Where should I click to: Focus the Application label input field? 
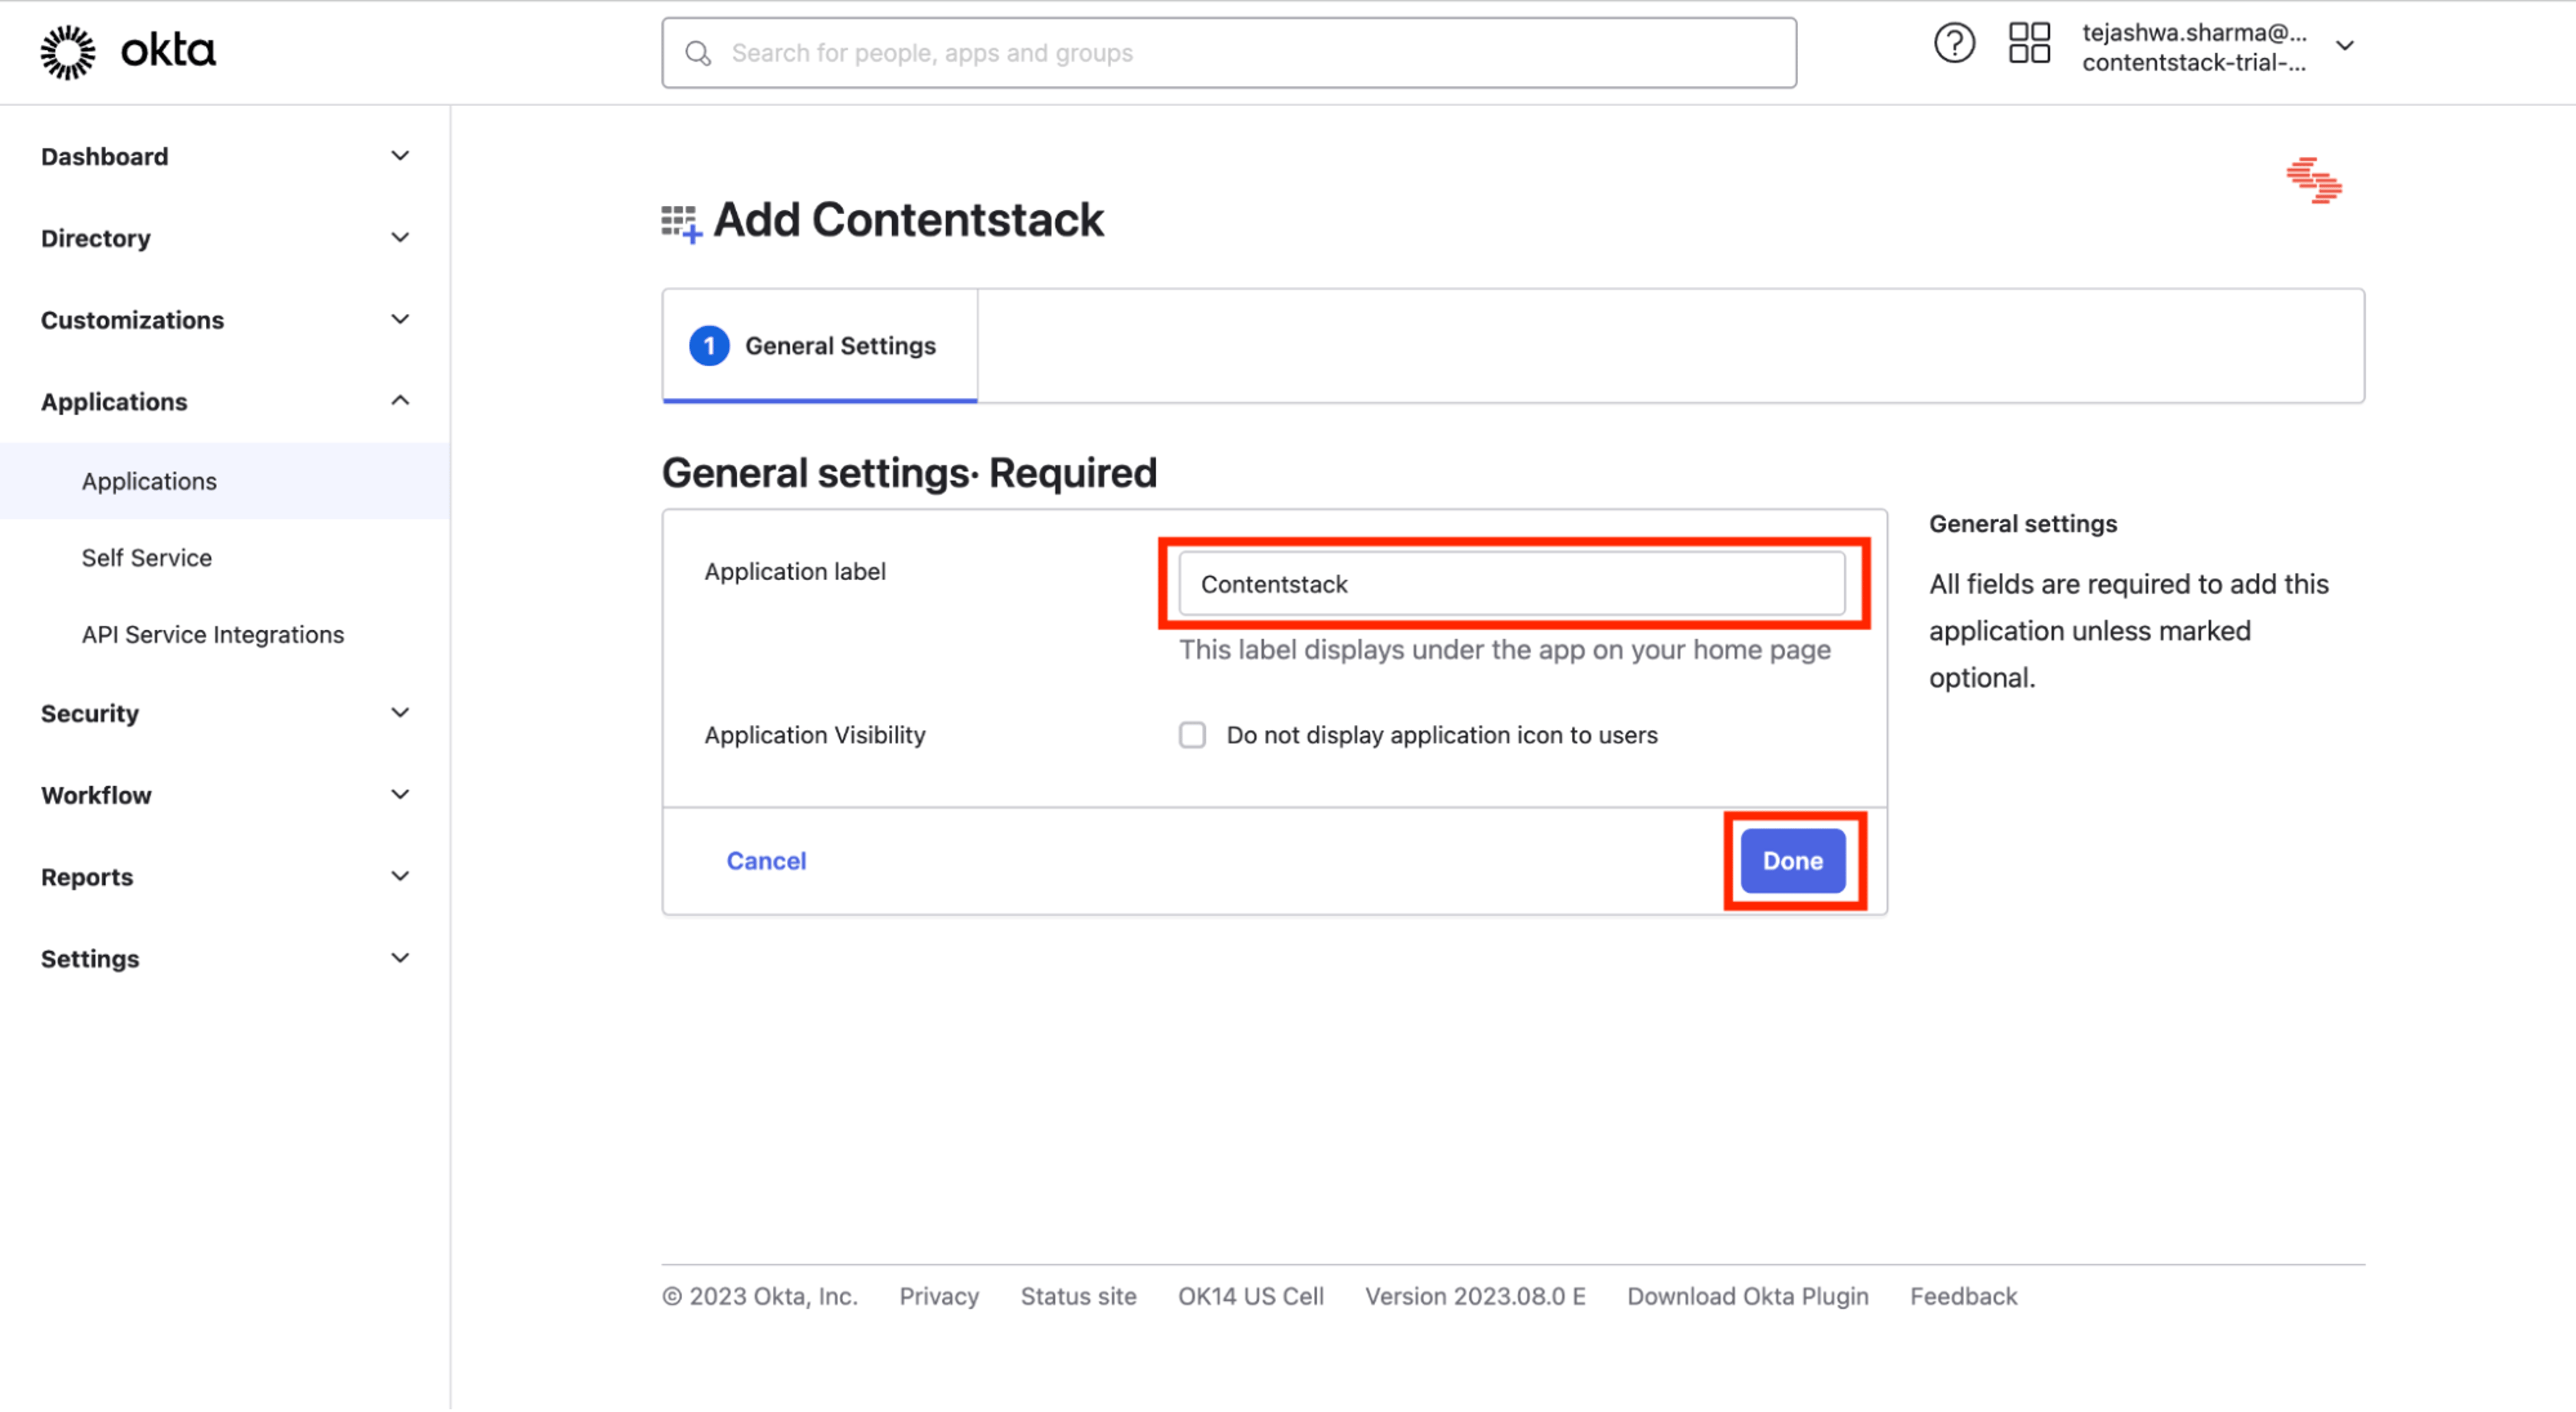point(1512,584)
